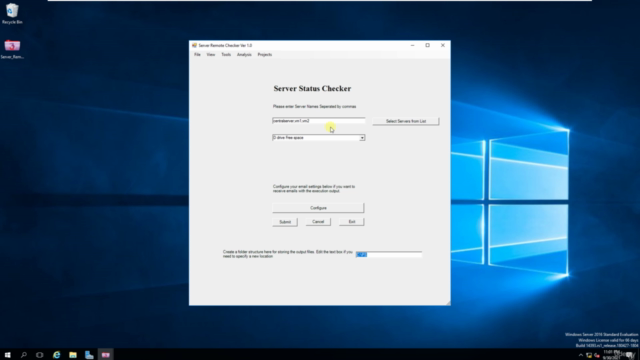This screenshot has width=640, height=360.
Task: Open the Recycle Bin desktop icon
Action: click(12, 13)
